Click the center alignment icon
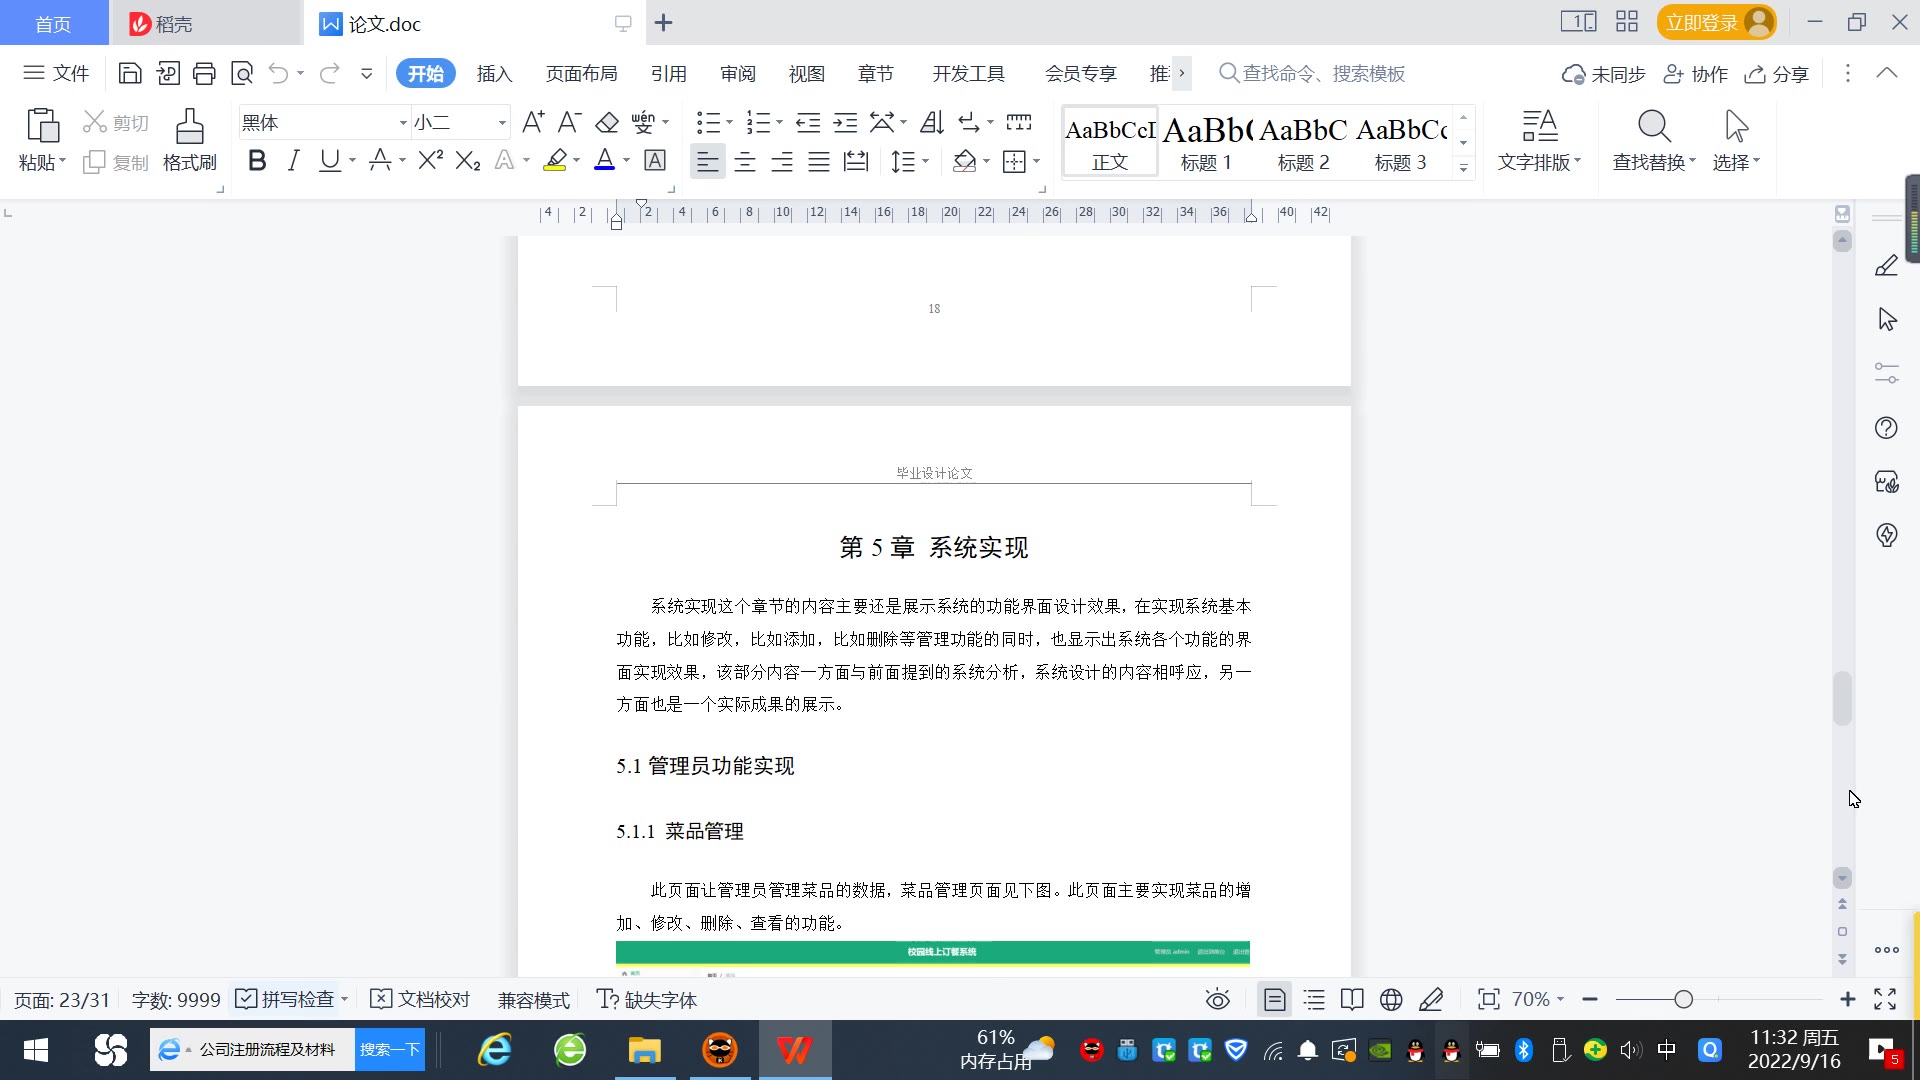Screen dimensions: 1920x1080 pyautogui.click(x=745, y=161)
